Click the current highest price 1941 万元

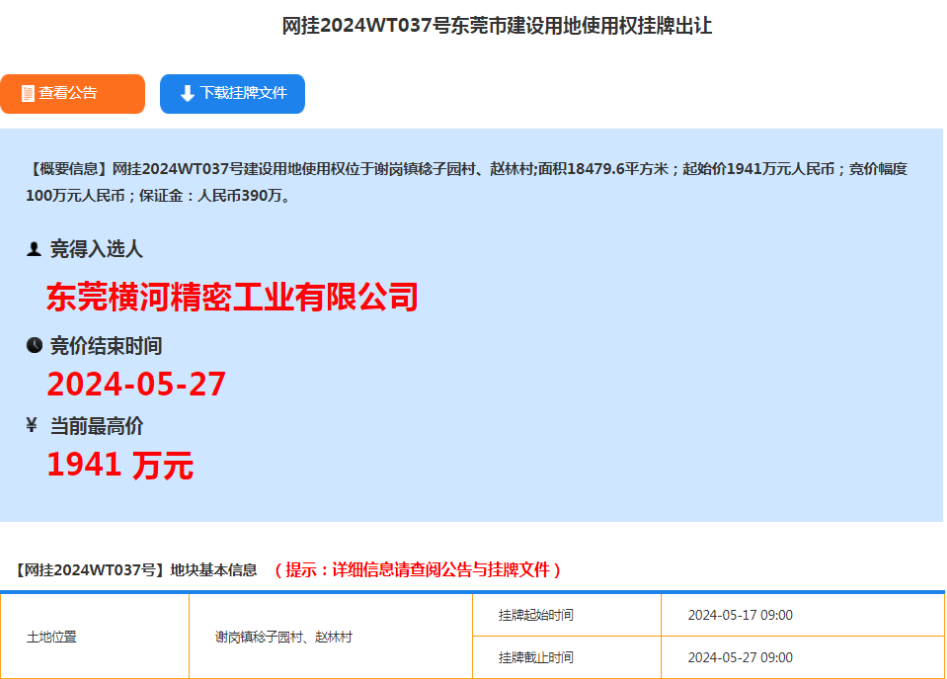[x=120, y=465]
